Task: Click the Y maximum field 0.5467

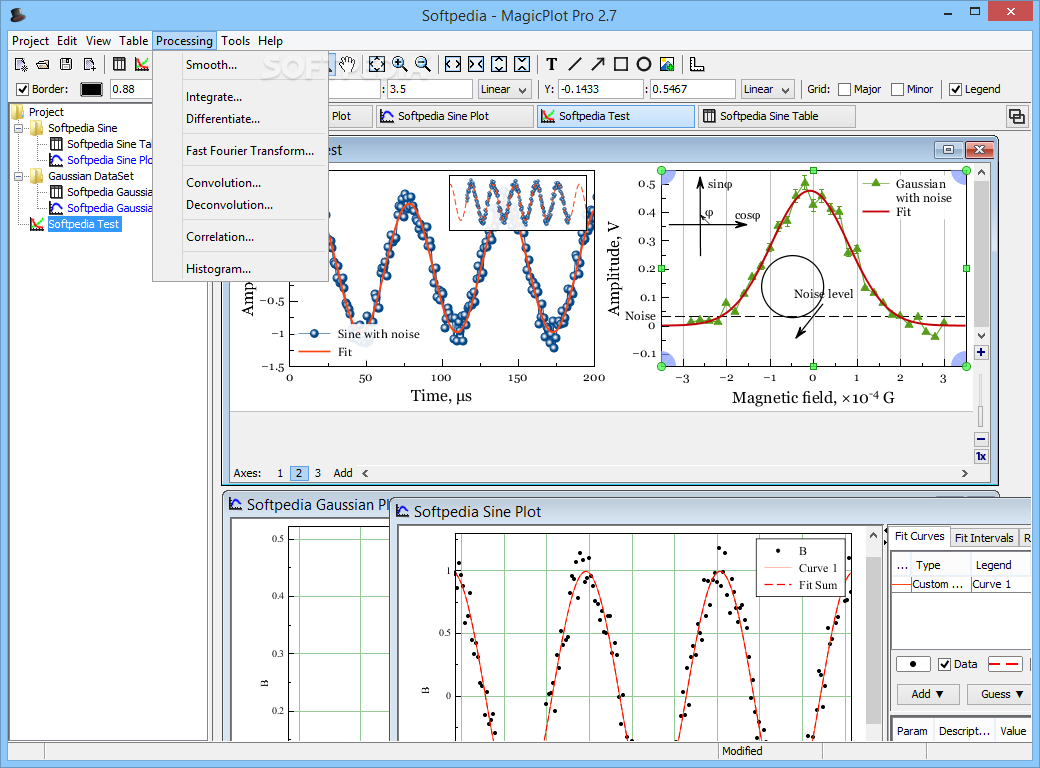Action: 692,89
